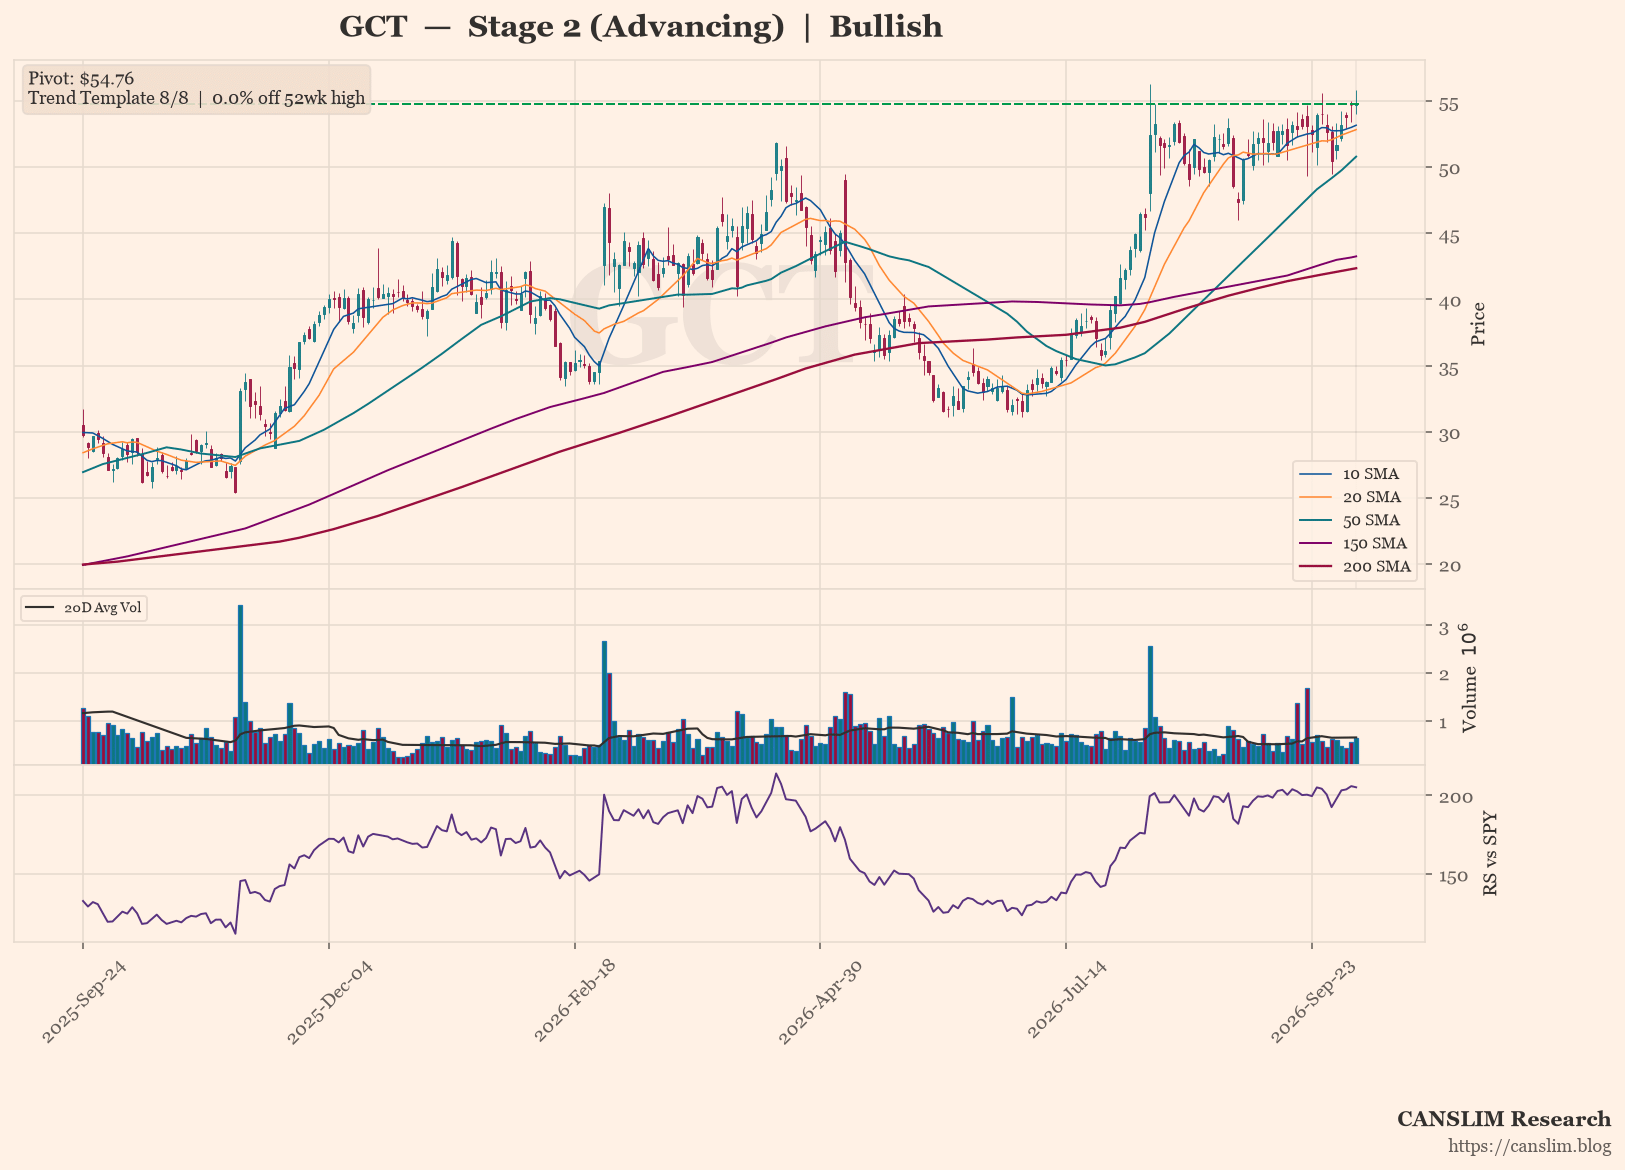The height and width of the screenshot is (1170, 1625).
Task: Click the price axis tick '30'
Action: (x=1447, y=433)
